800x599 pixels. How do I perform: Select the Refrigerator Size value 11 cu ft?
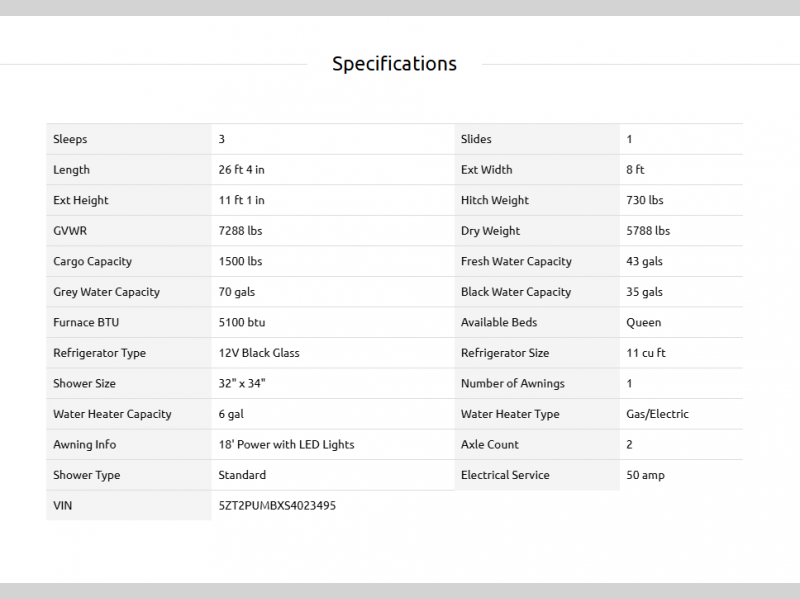[x=646, y=353]
